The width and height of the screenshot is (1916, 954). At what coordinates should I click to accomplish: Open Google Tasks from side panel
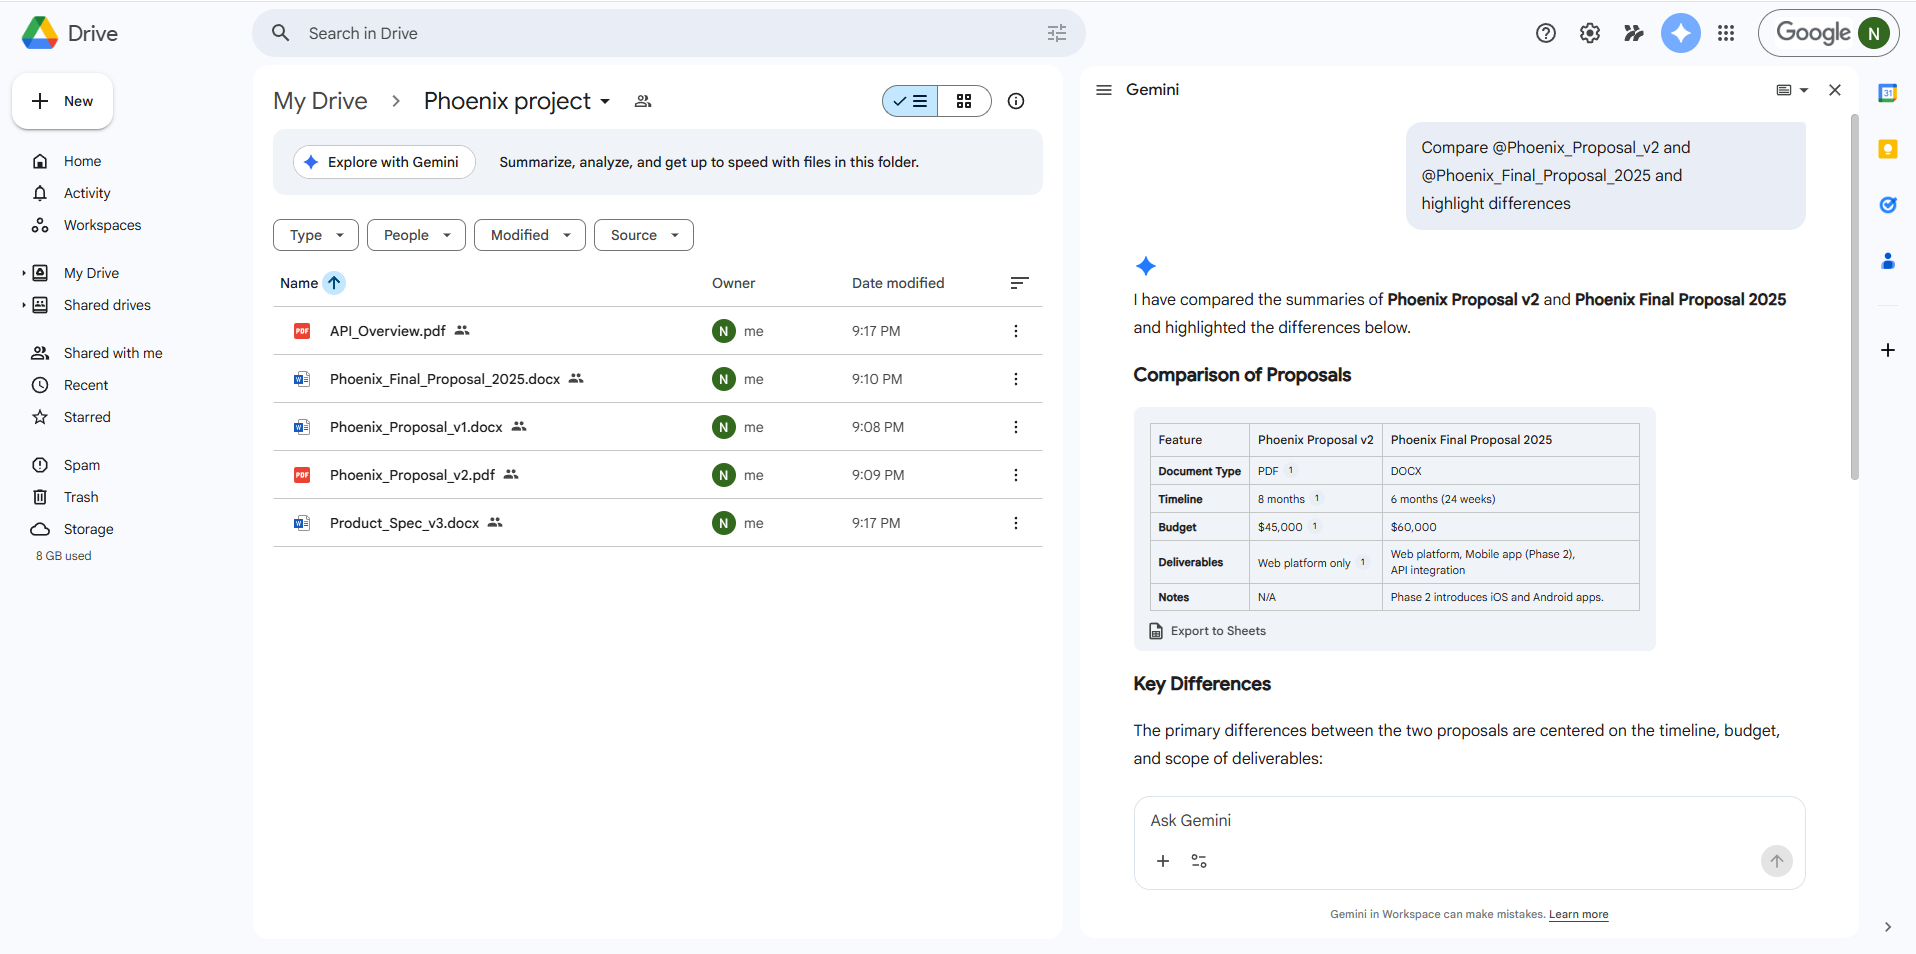pyautogui.click(x=1887, y=205)
